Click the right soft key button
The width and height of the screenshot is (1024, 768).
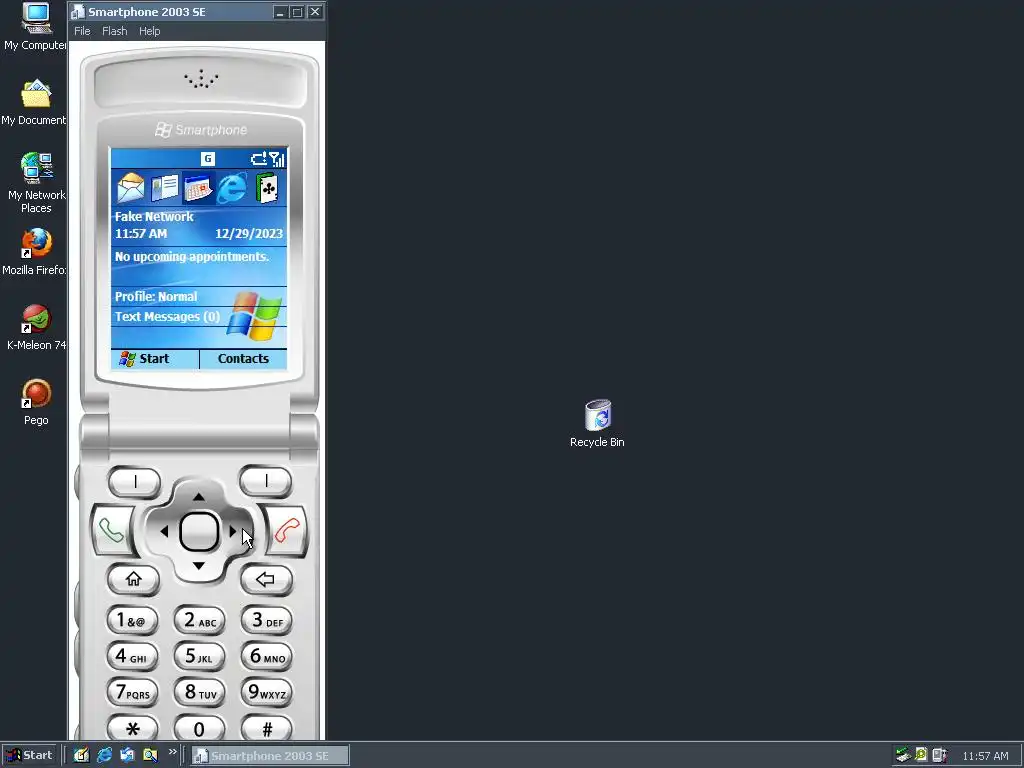coord(265,482)
